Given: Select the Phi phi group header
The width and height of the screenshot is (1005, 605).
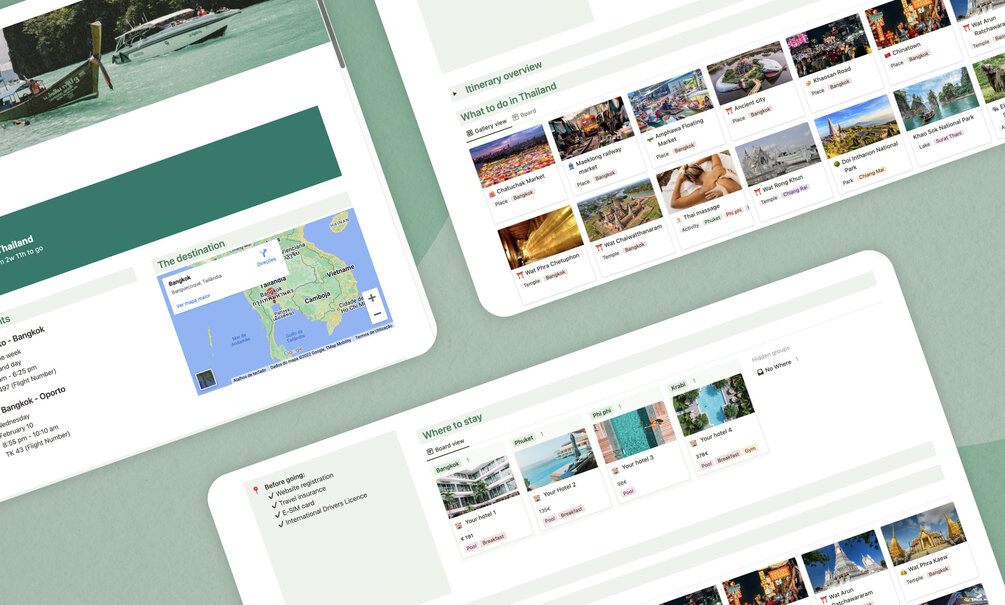Looking at the screenshot, I should point(602,413).
